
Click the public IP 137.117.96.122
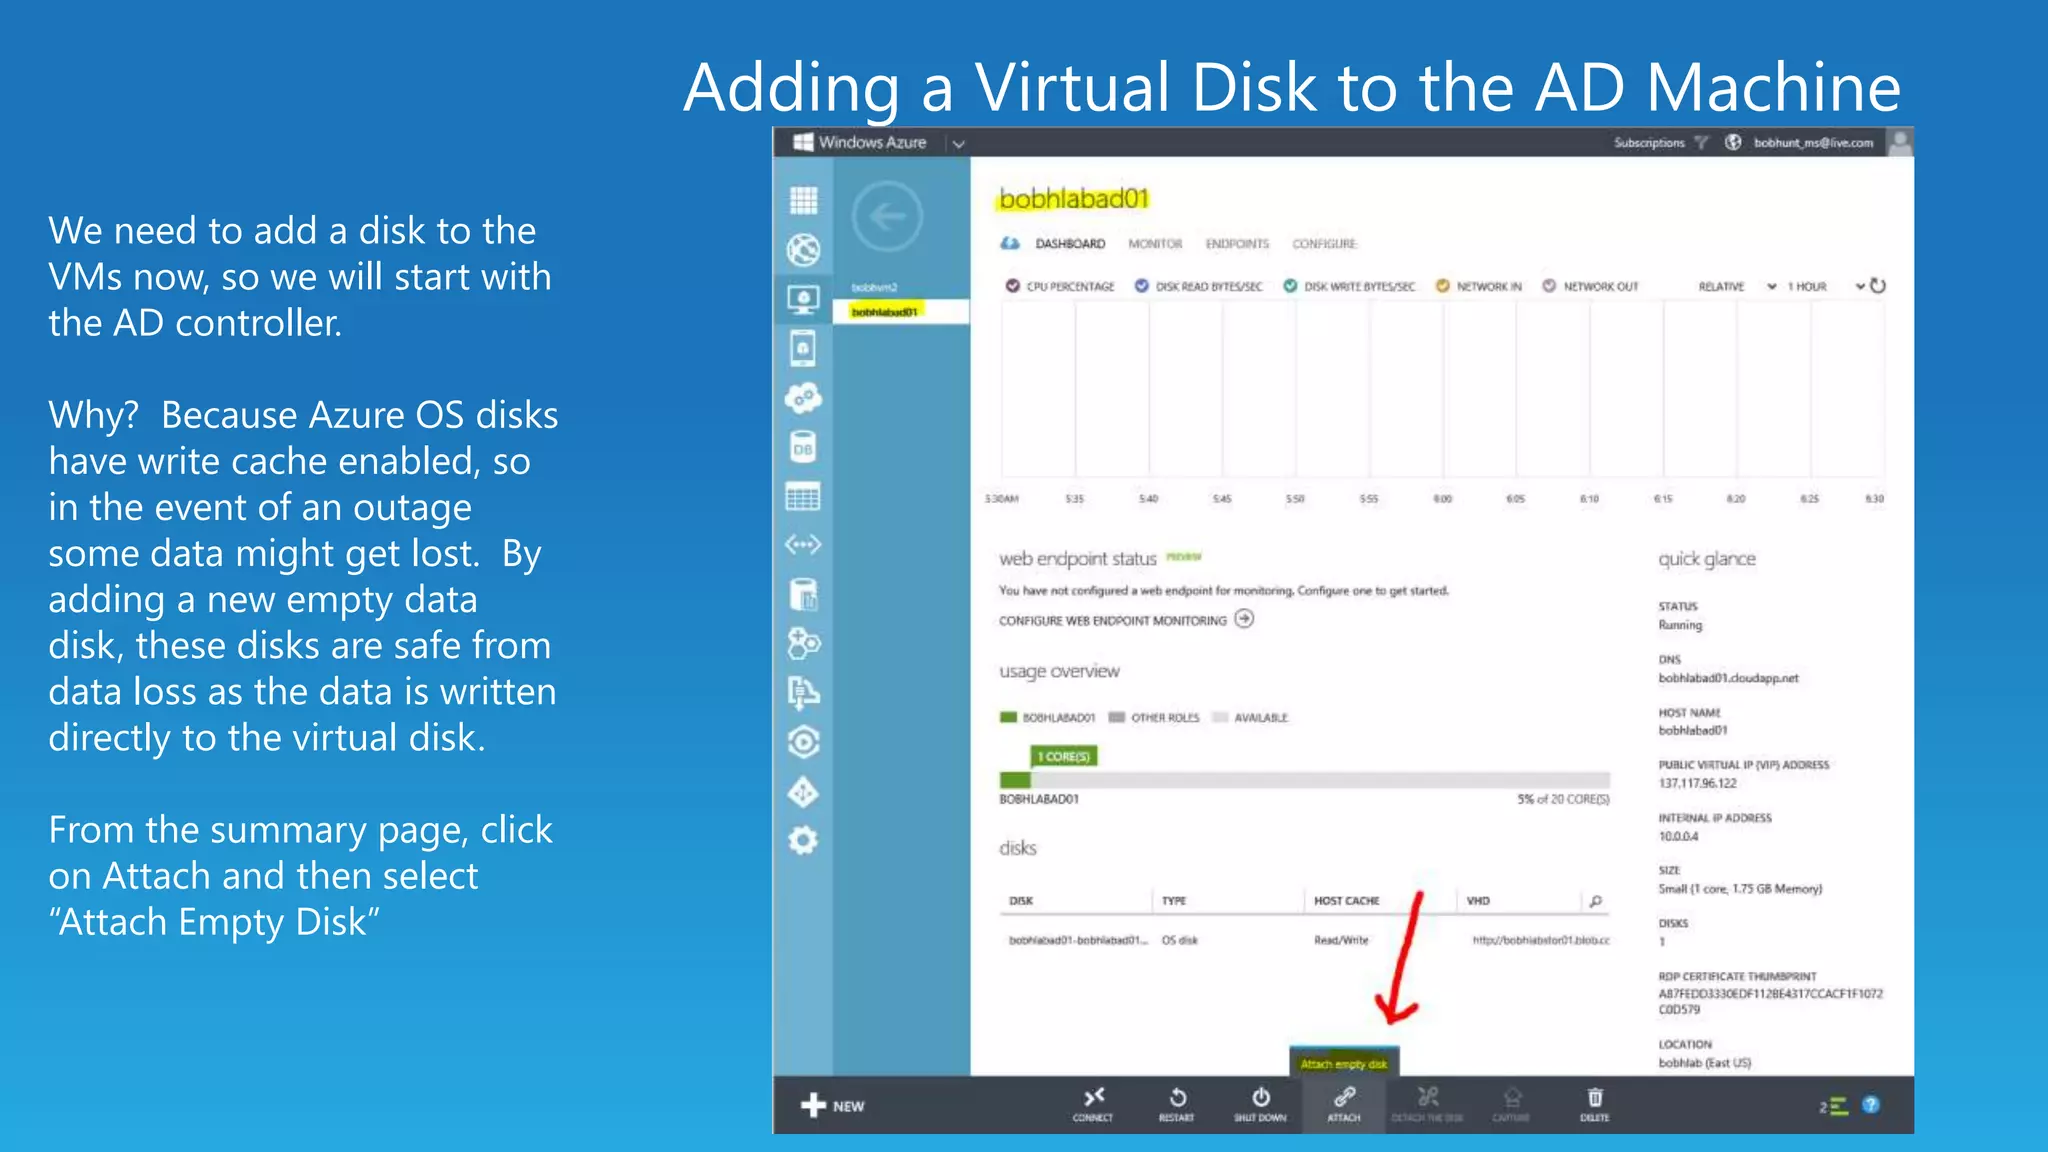pyautogui.click(x=1698, y=783)
